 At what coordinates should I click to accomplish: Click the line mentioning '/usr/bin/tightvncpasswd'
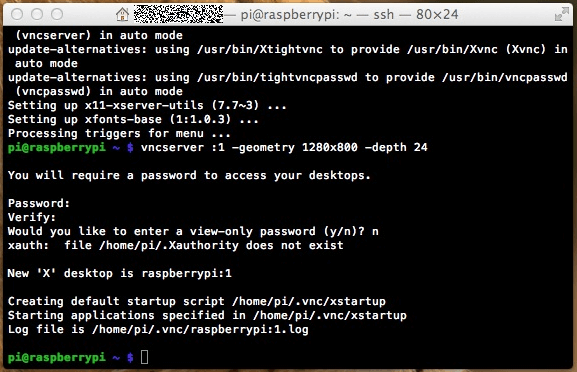[288, 78]
